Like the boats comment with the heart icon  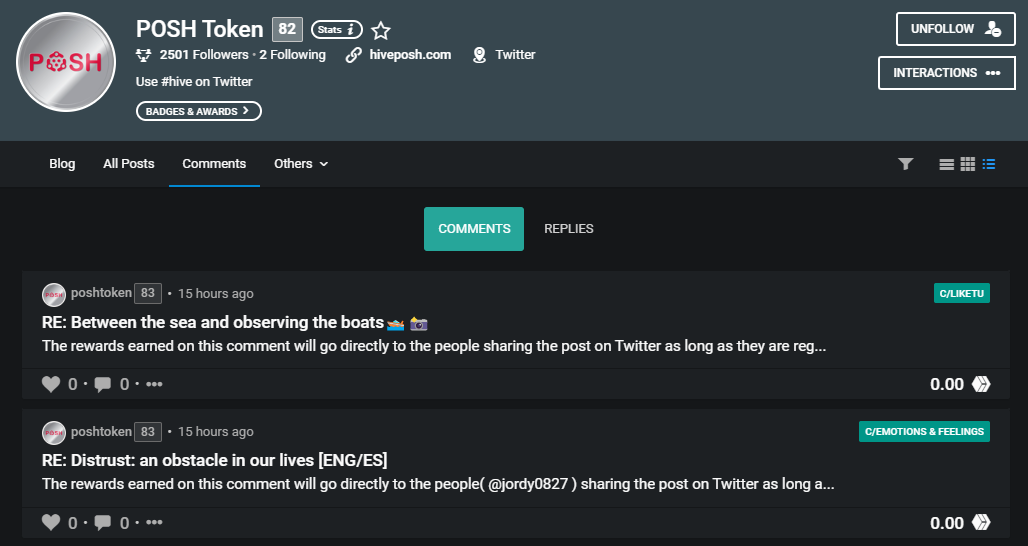51,384
